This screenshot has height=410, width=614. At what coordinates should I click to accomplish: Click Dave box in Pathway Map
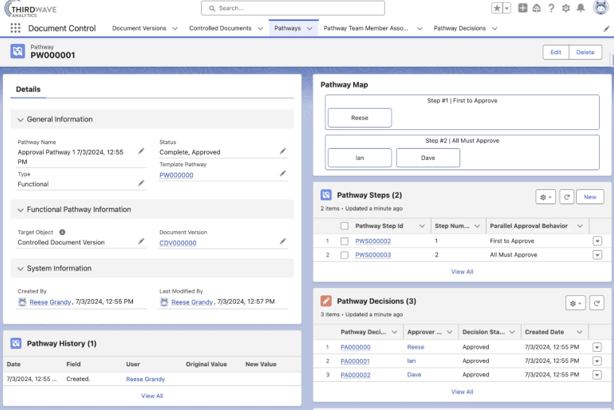click(x=428, y=158)
